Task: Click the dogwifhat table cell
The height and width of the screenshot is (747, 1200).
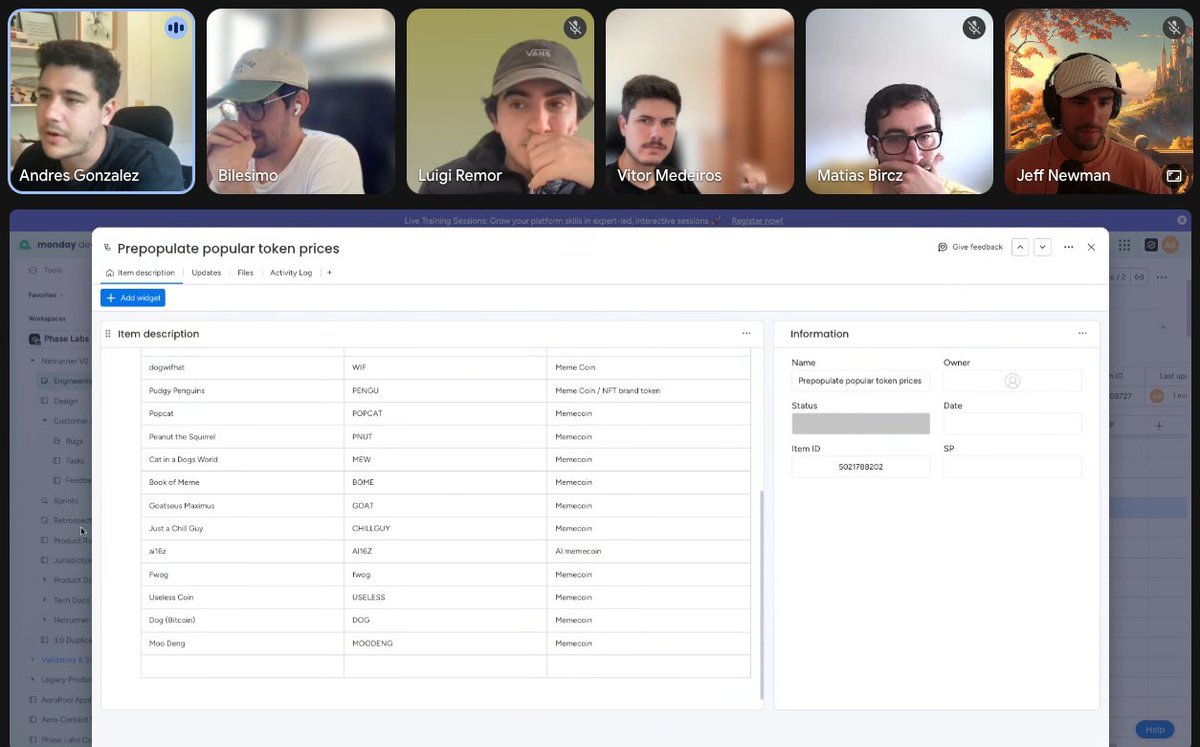Action: (242, 367)
